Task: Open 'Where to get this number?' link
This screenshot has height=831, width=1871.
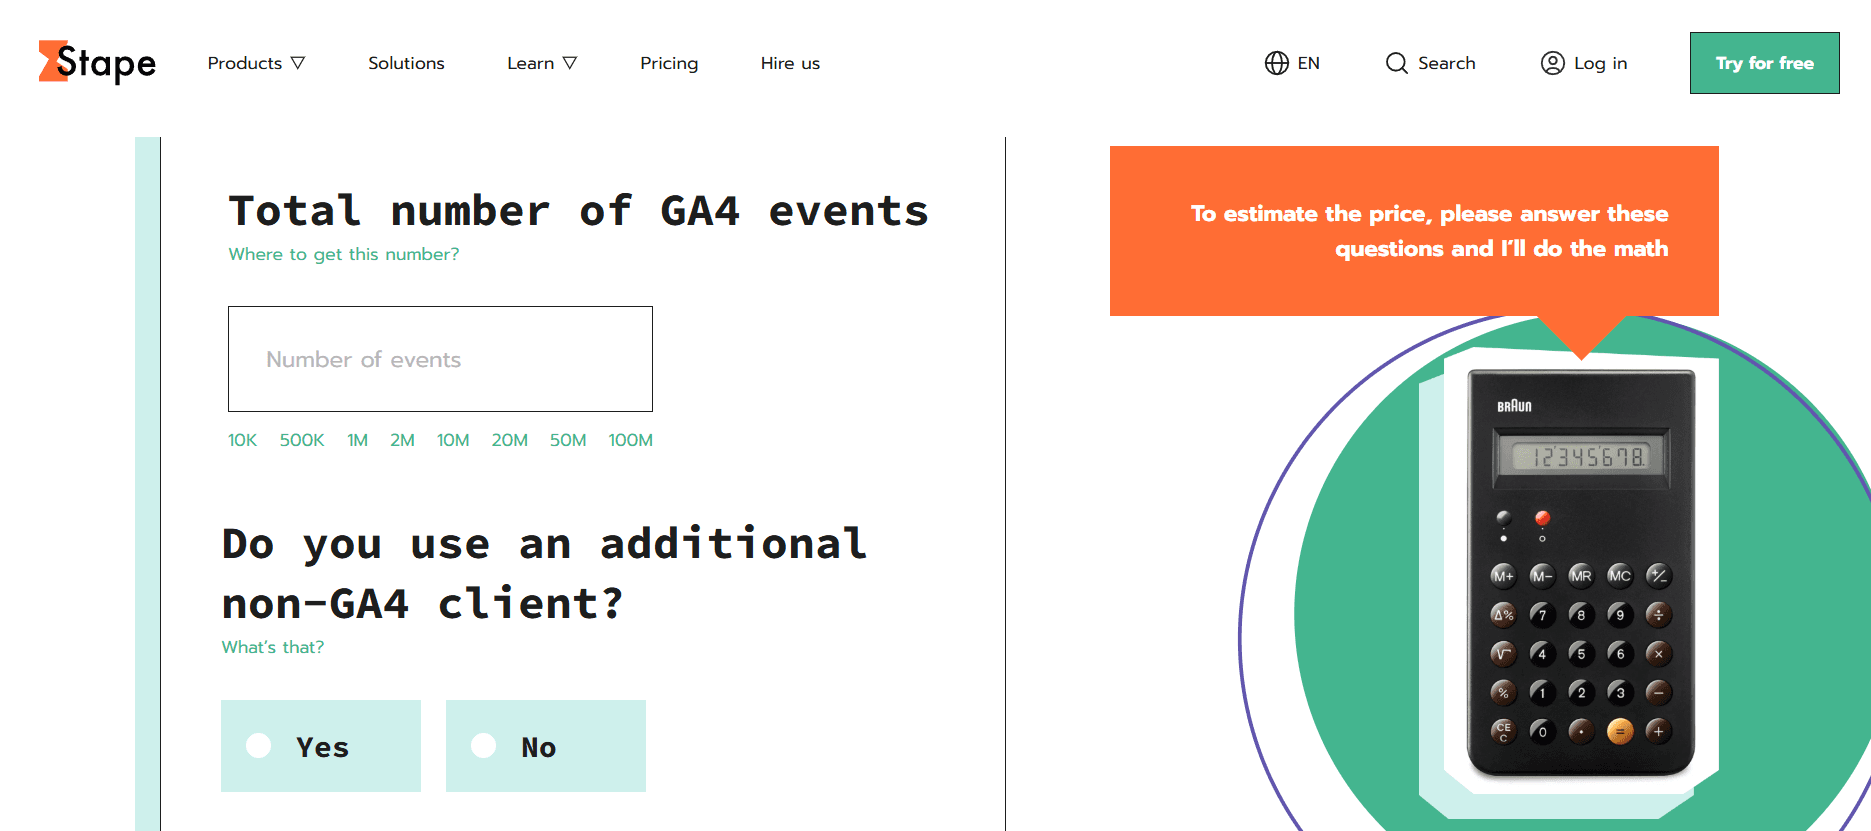Action: coord(344,254)
